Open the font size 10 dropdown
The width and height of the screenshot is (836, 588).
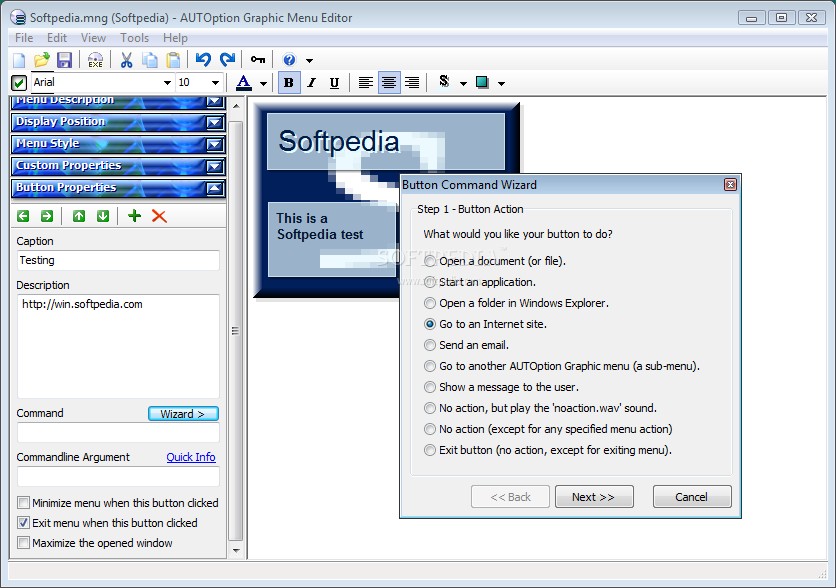point(215,83)
